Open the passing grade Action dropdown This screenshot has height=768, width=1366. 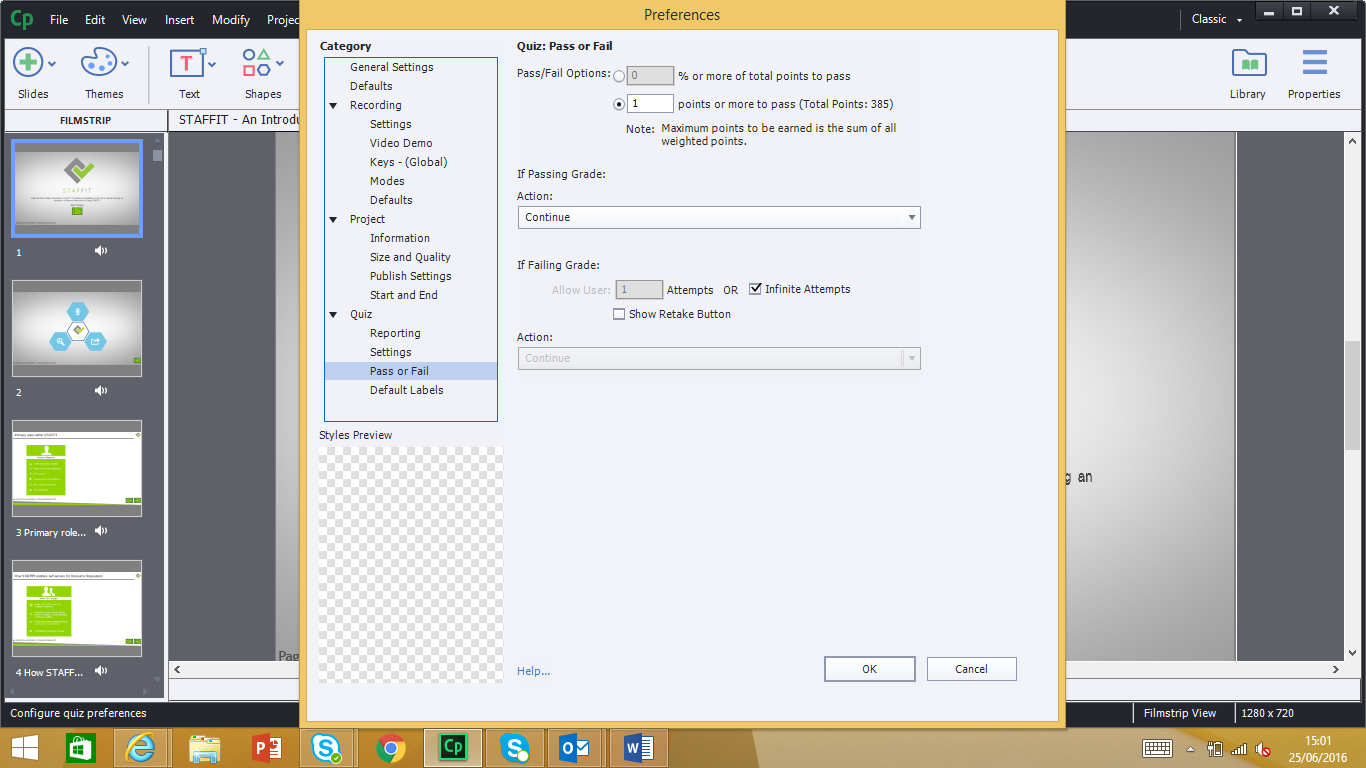(x=719, y=217)
